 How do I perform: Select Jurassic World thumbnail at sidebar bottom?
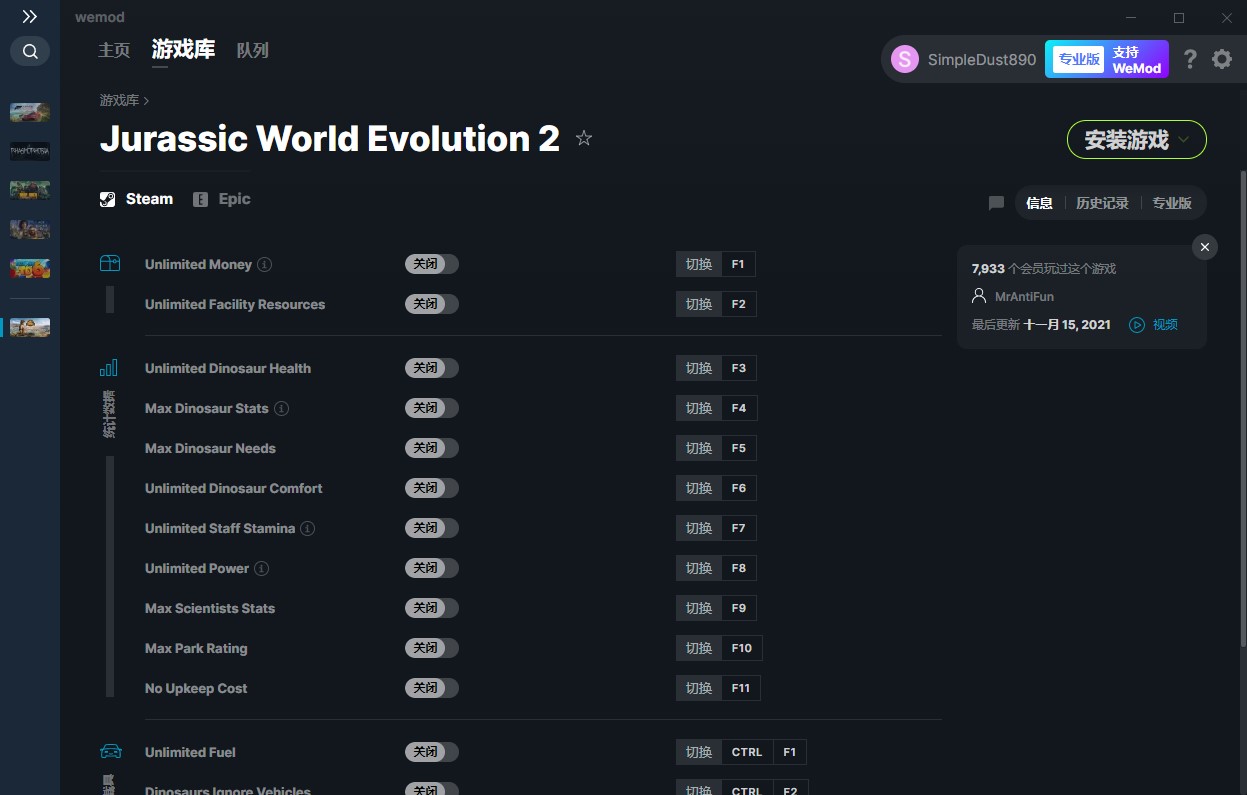tap(30, 327)
